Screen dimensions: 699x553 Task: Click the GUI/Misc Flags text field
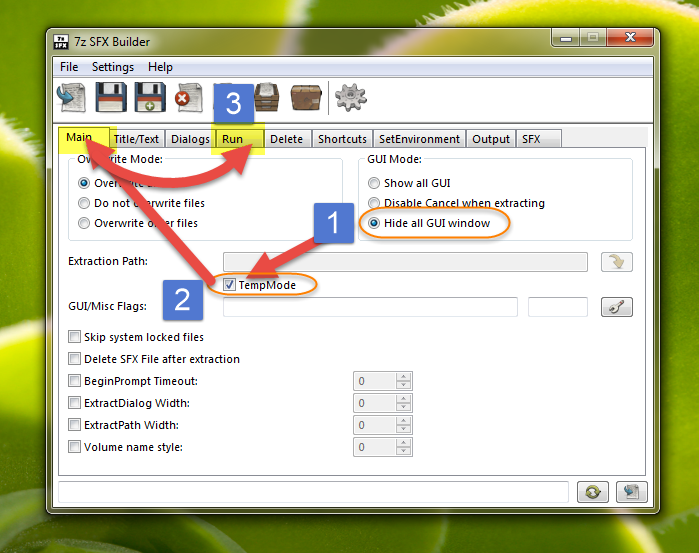click(370, 307)
